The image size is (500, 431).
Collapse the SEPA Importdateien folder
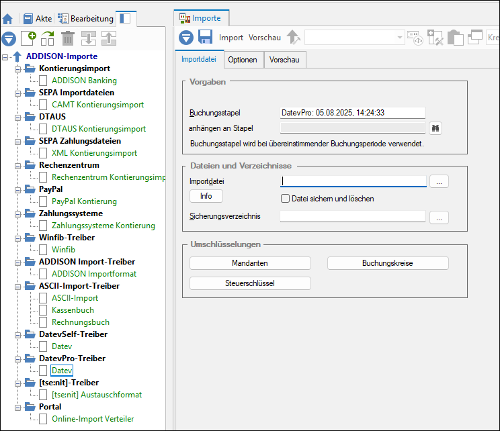point(18,93)
